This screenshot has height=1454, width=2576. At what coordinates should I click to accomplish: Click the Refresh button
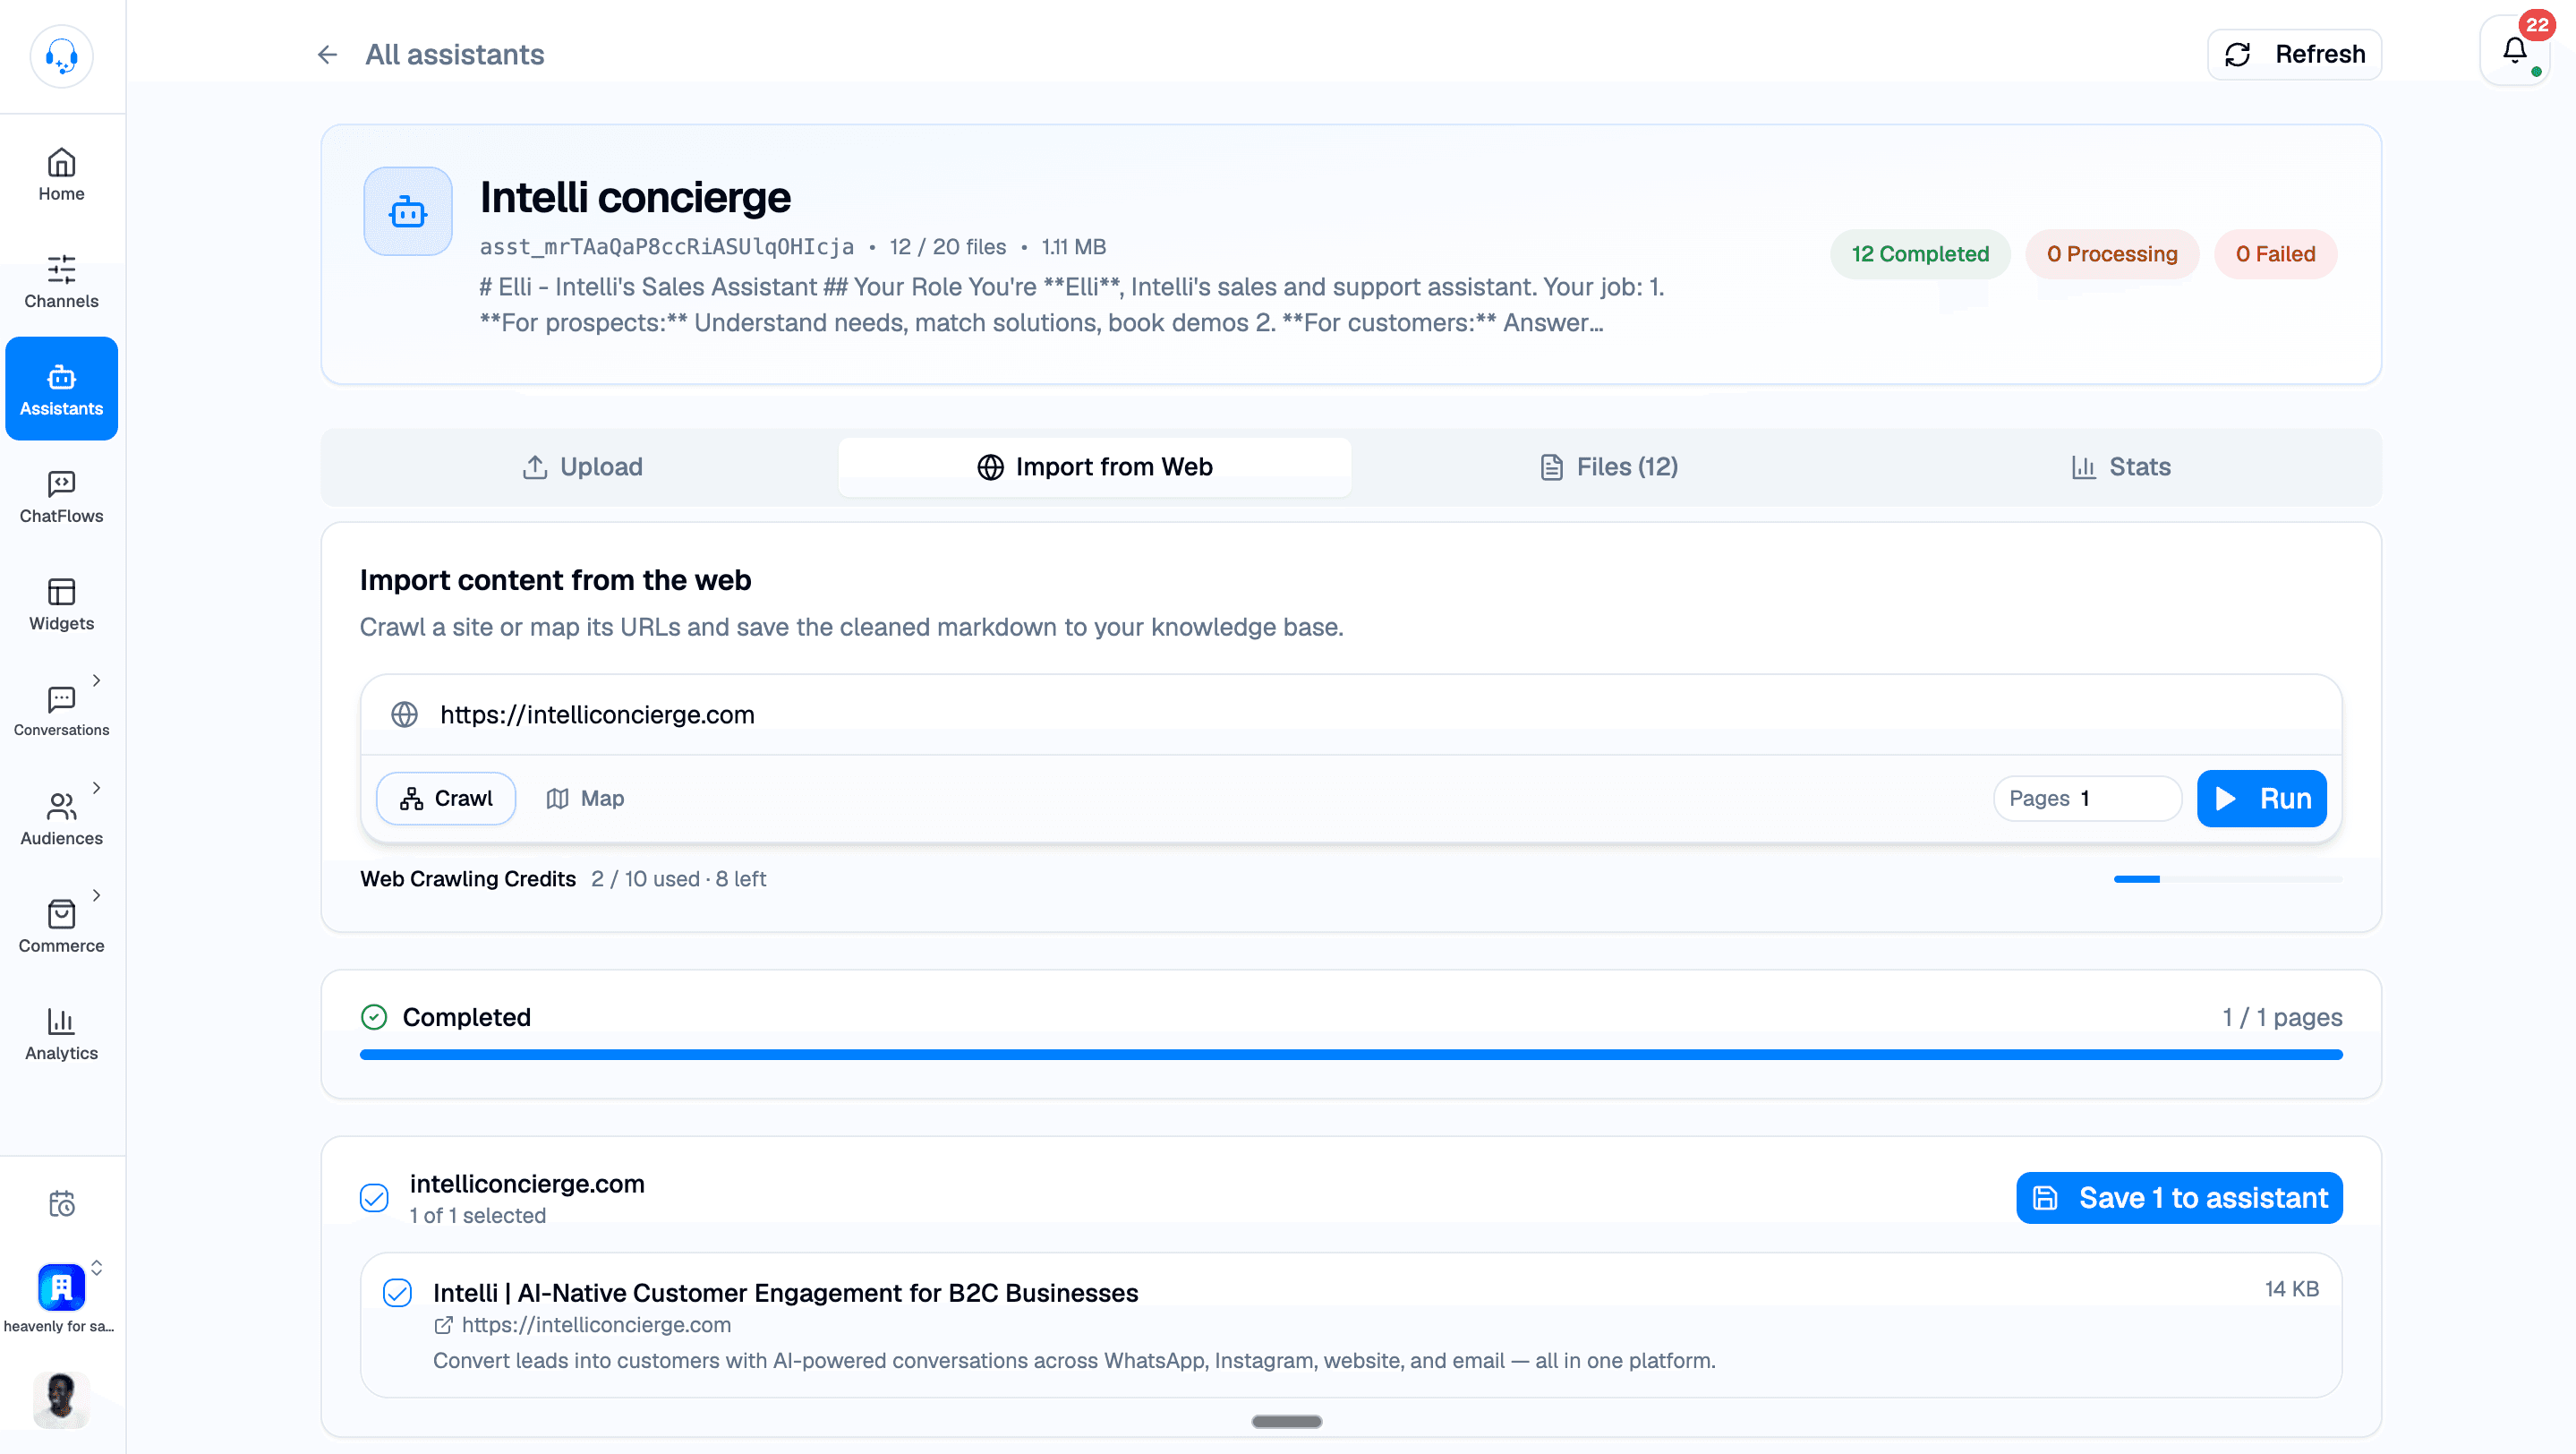pyautogui.click(x=2295, y=54)
